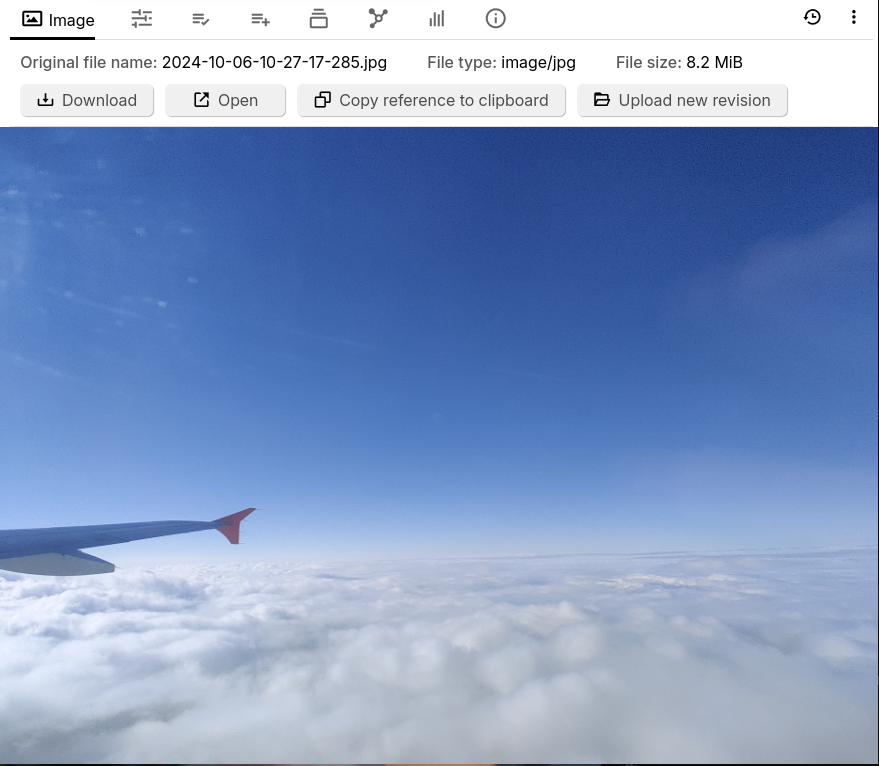Open version history with the clock icon
This screenshot has width=879, height=766.
812,17
